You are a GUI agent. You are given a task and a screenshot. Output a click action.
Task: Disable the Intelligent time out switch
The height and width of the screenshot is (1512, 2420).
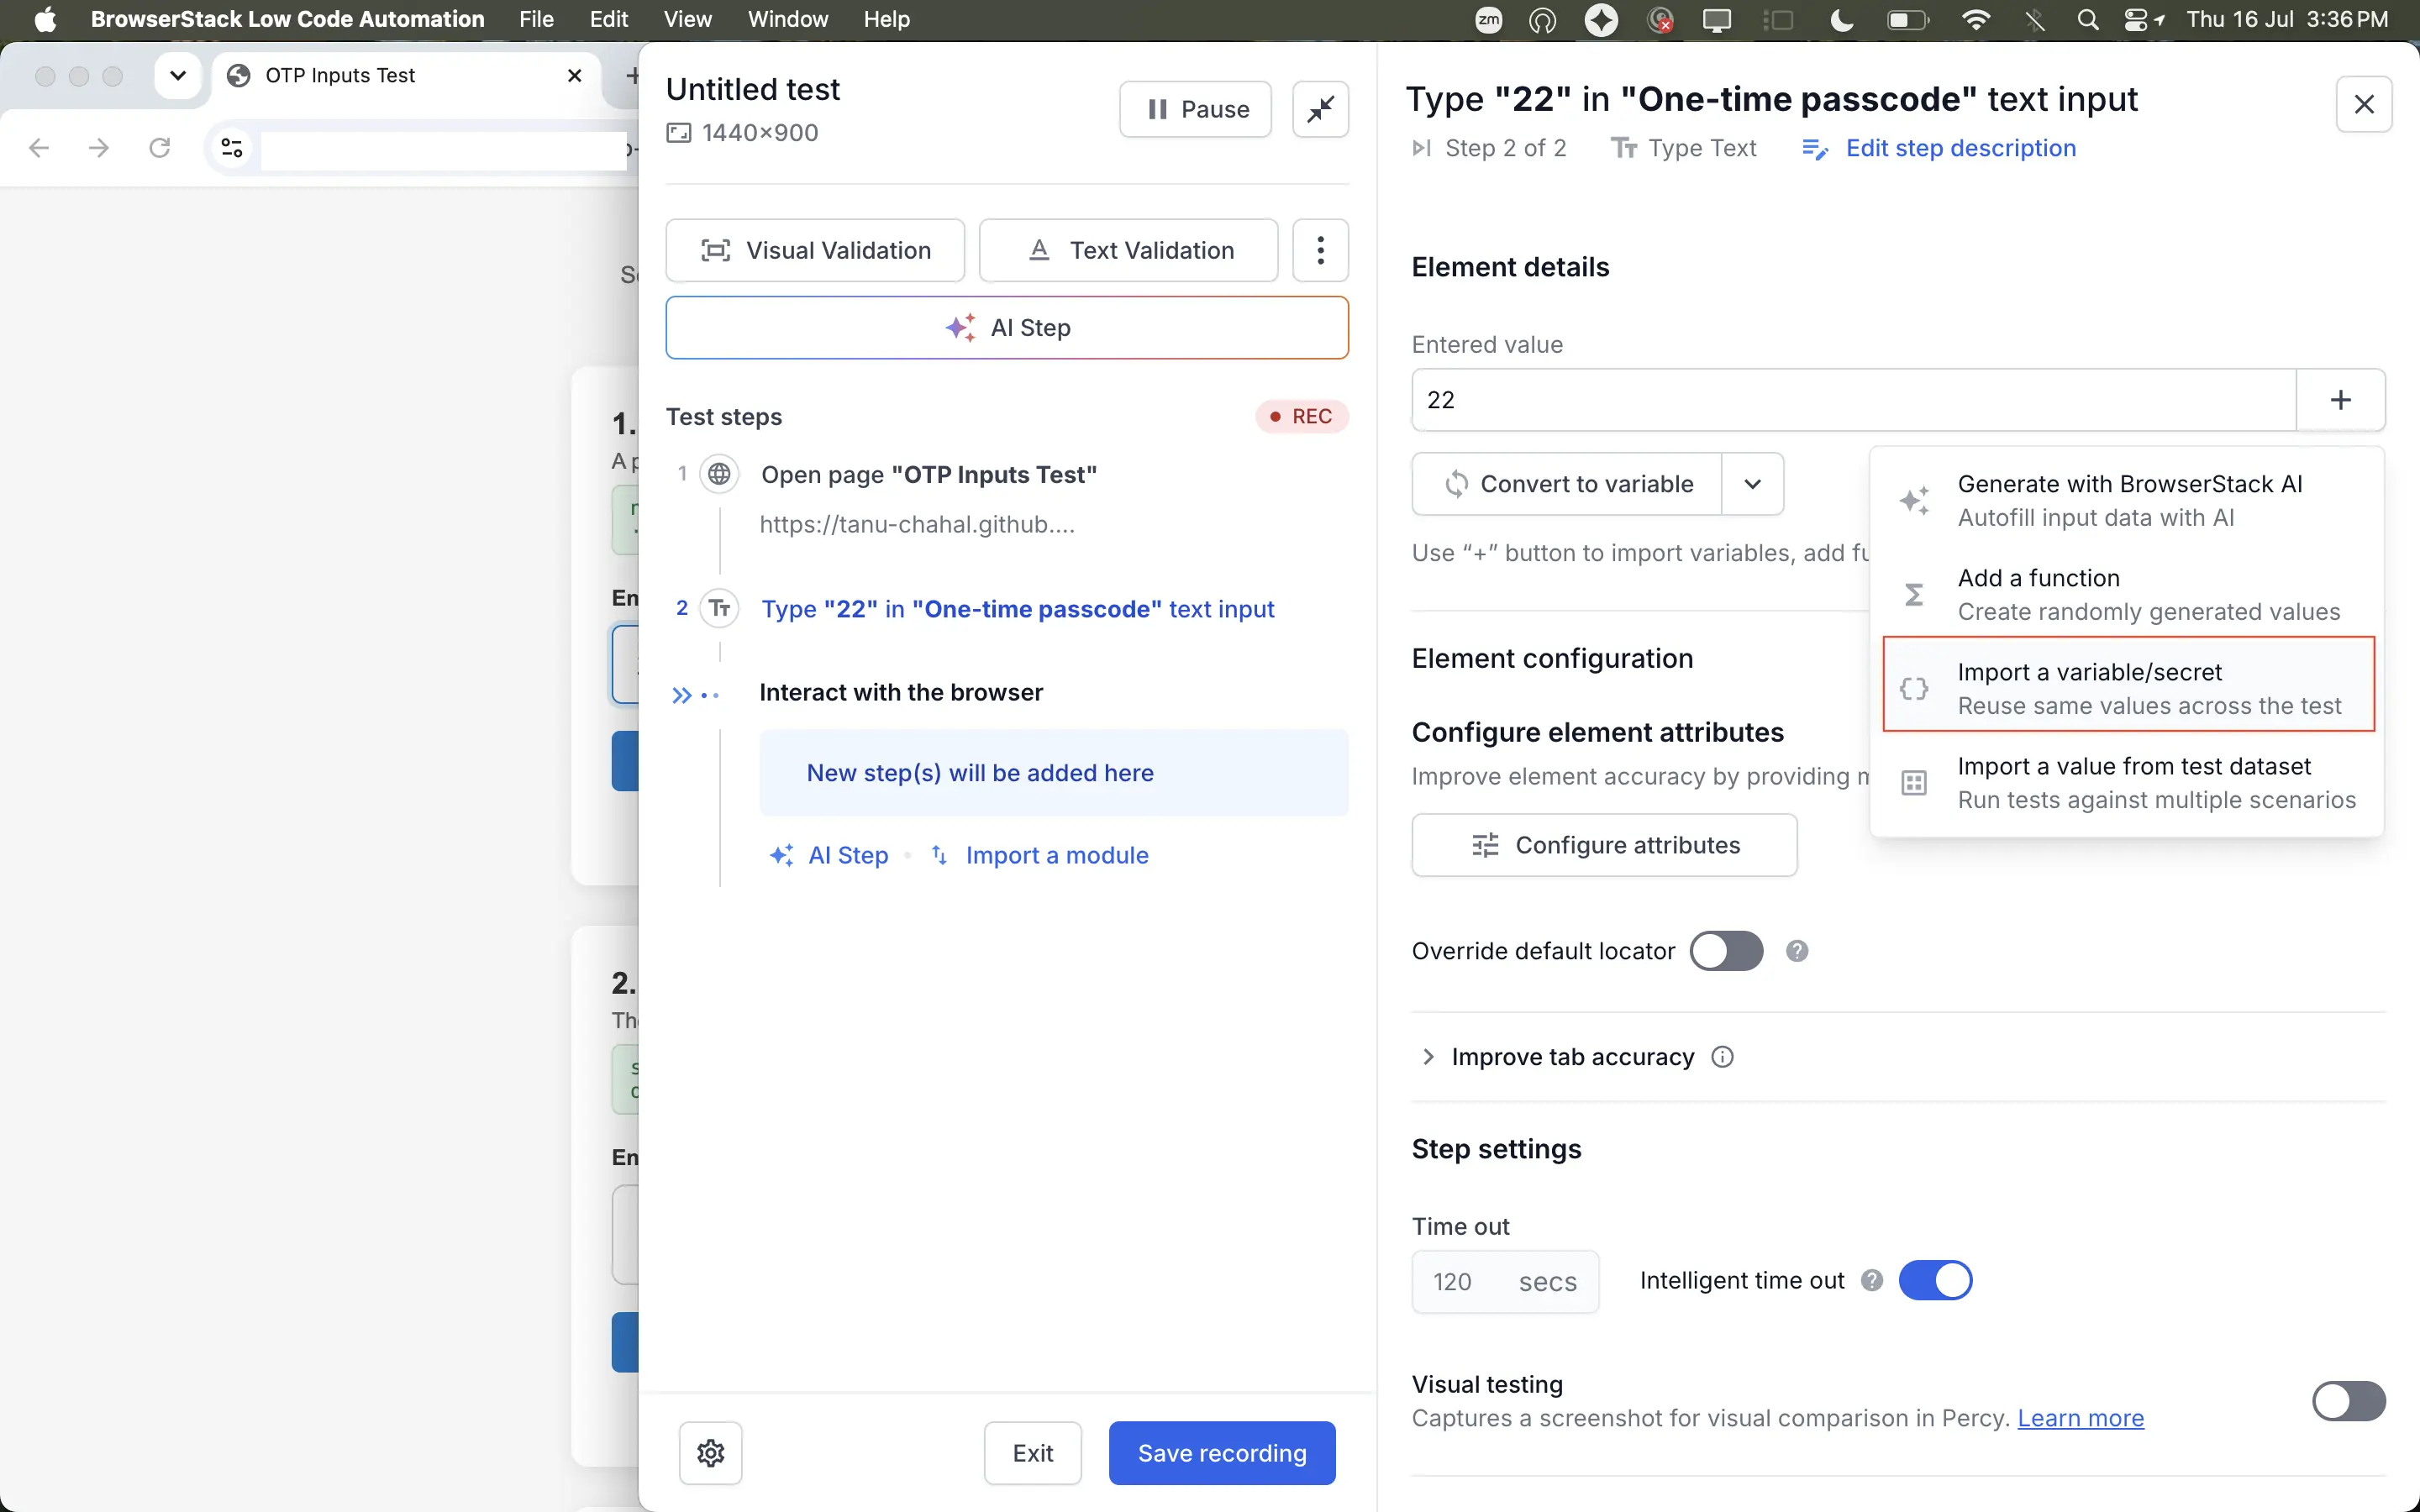click(x=1935, y=1280)
